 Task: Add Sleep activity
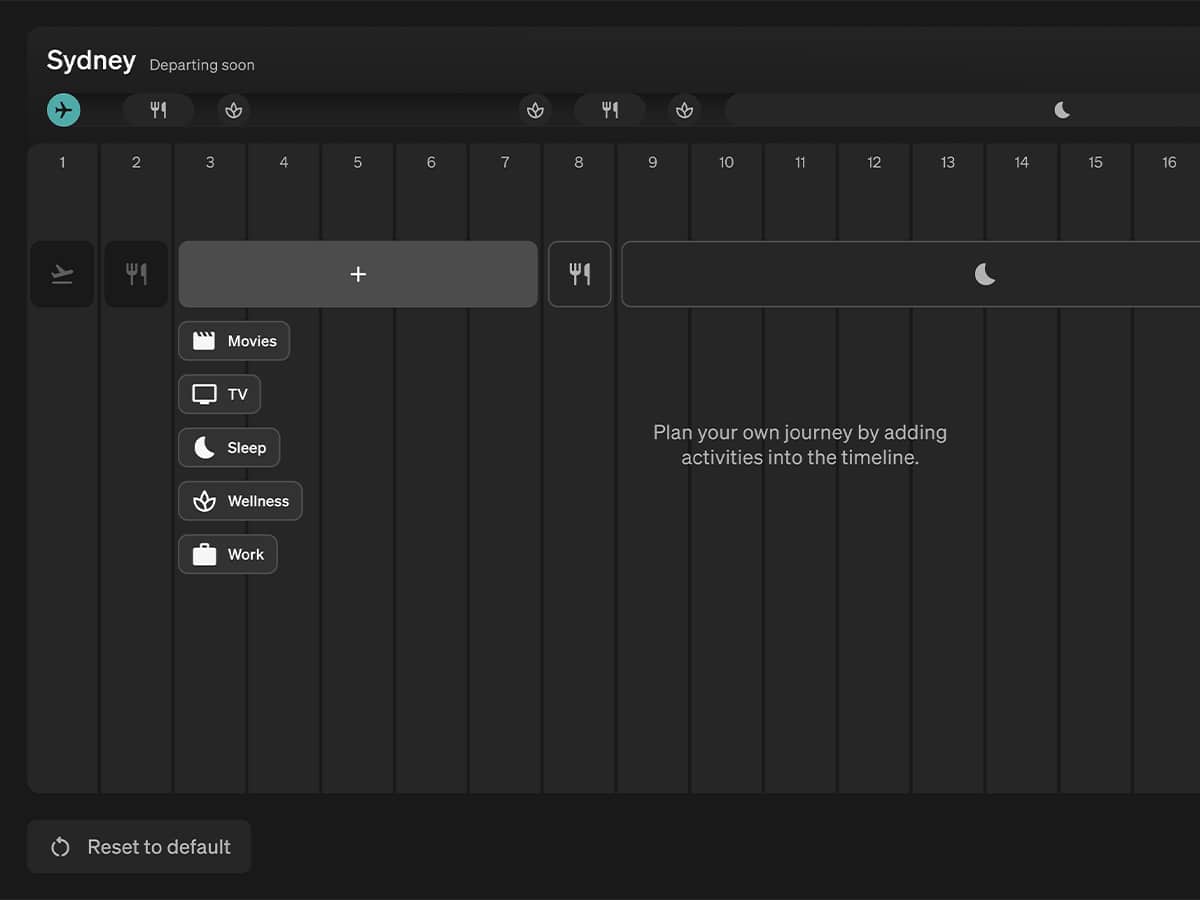tap(229, 447)
